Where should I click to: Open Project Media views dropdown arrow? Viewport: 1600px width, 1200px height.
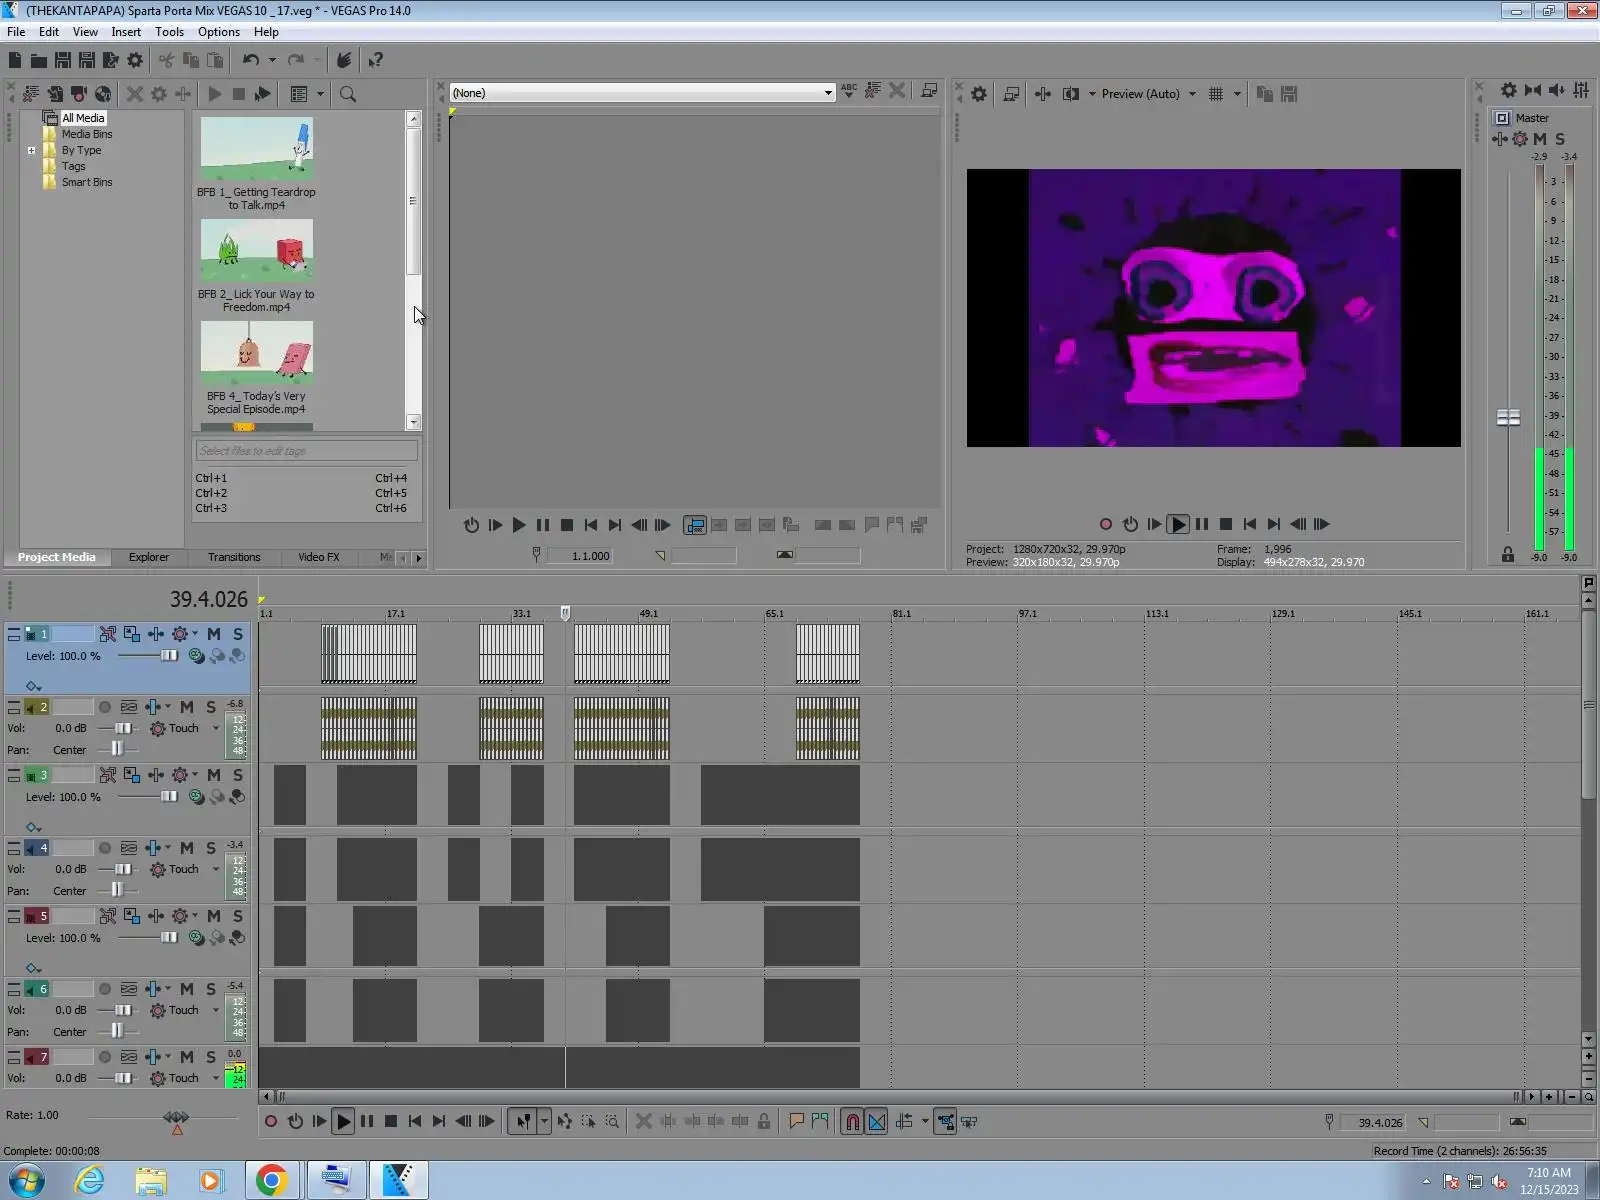pos(321,94)
